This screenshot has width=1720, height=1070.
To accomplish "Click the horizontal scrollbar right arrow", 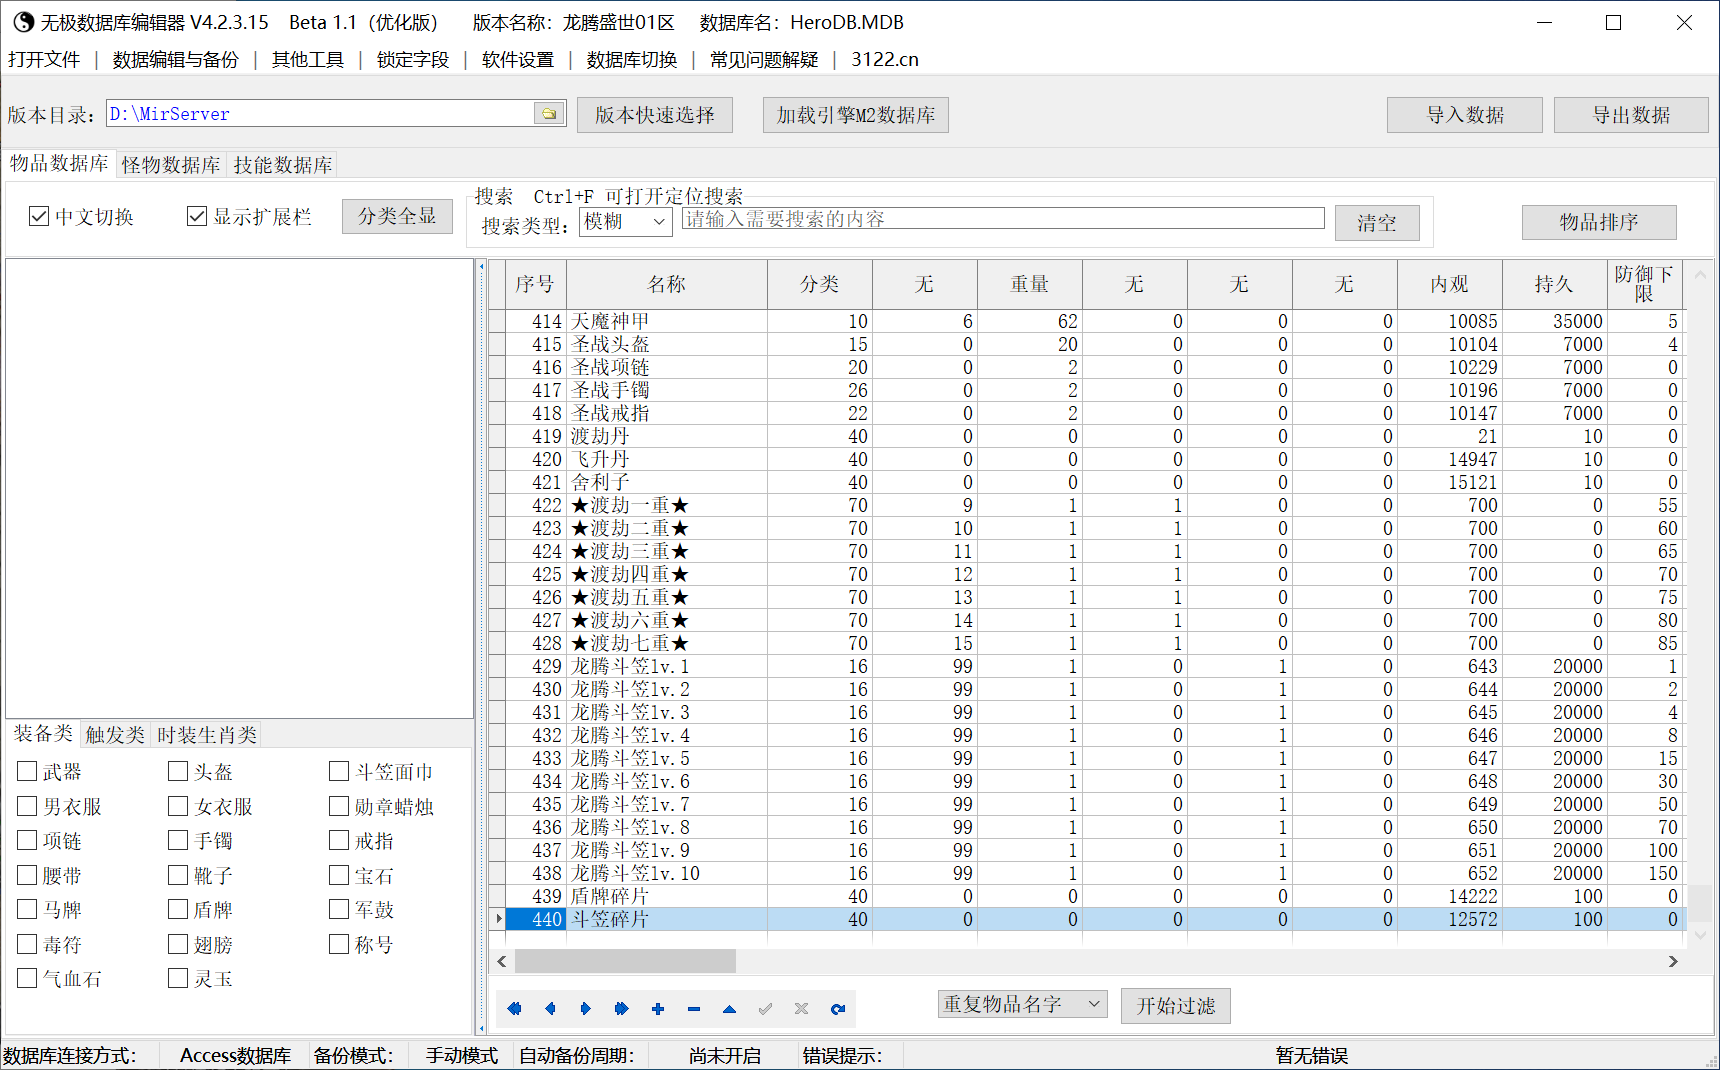I will coord(1673,961).
